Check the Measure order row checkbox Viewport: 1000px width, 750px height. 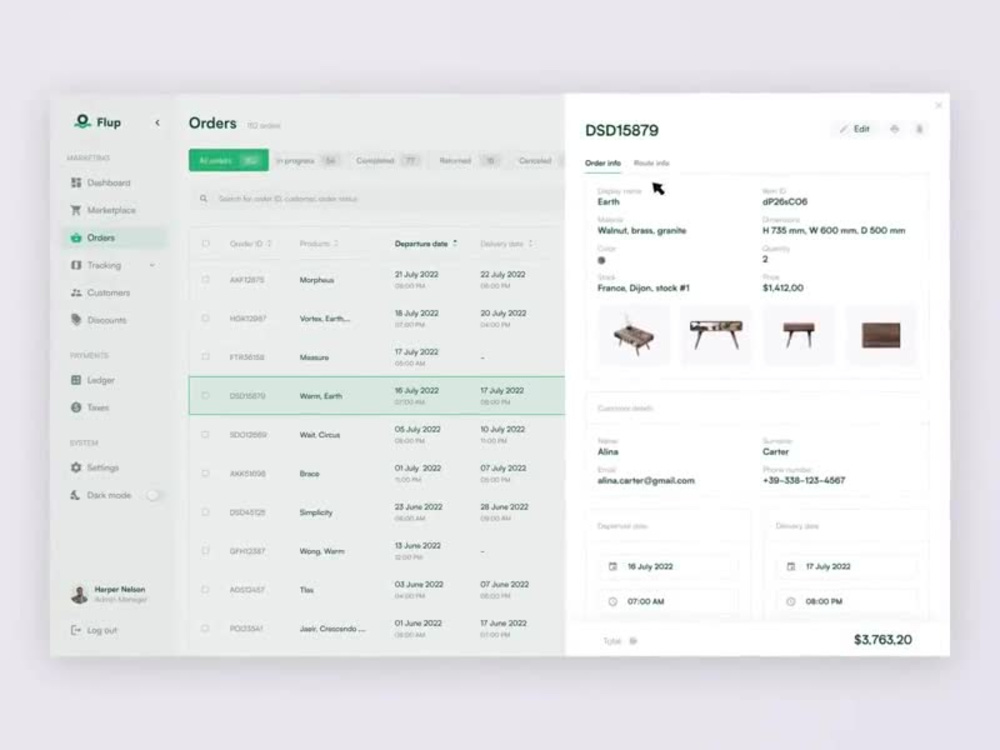205,357
